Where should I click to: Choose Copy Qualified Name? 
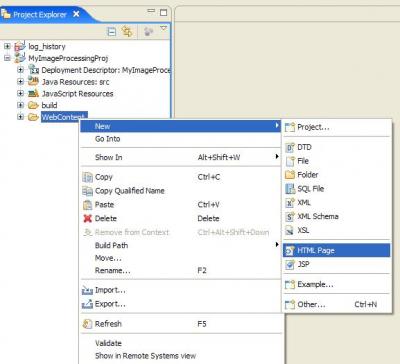(180, 191)
